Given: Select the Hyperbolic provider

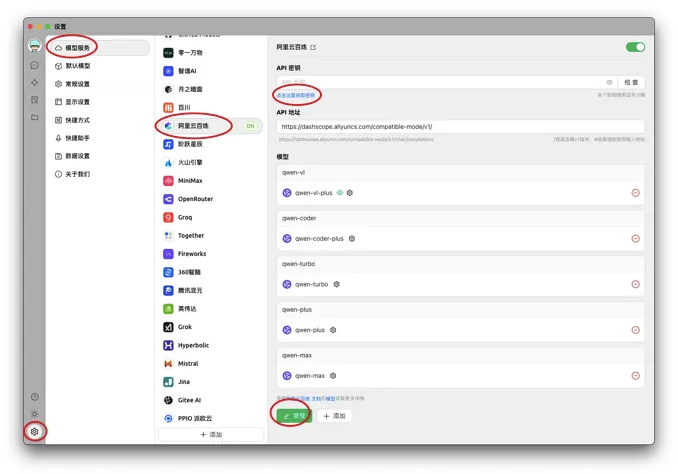Looking at the screenshot, I should click(x=210, y=345).
